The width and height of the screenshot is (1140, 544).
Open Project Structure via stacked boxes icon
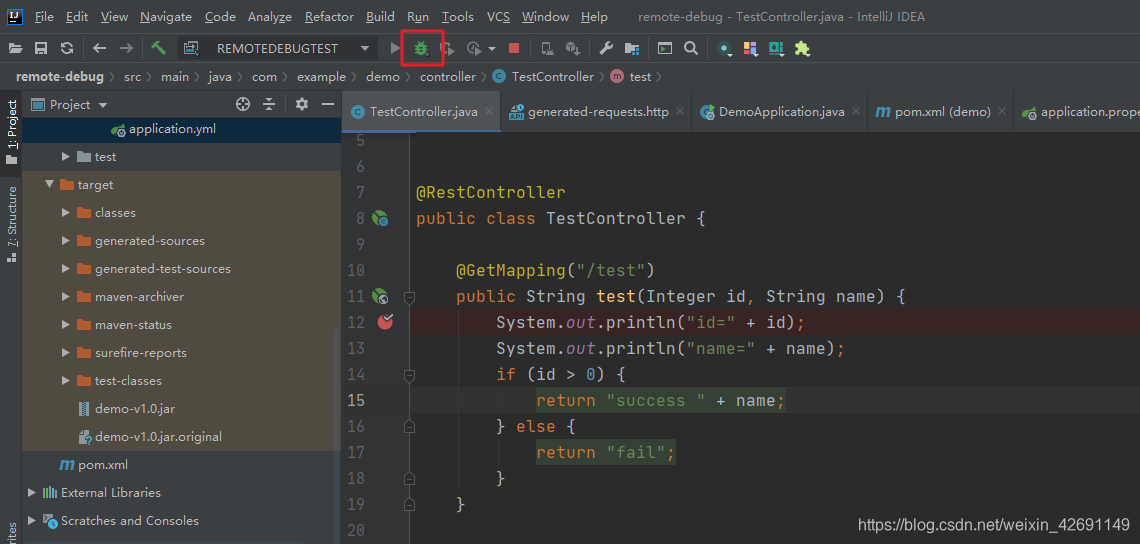(x=573, y=49)
